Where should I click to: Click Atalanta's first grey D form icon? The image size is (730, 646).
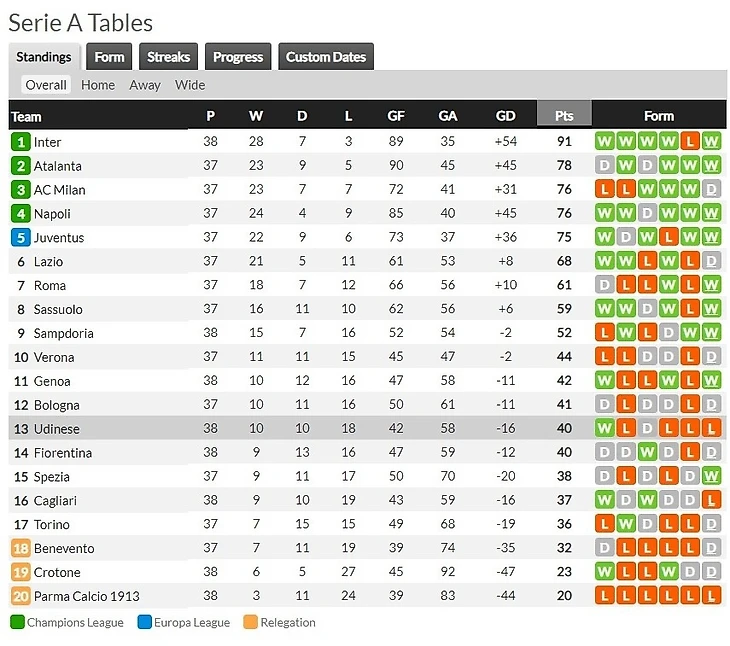point(604,165)
